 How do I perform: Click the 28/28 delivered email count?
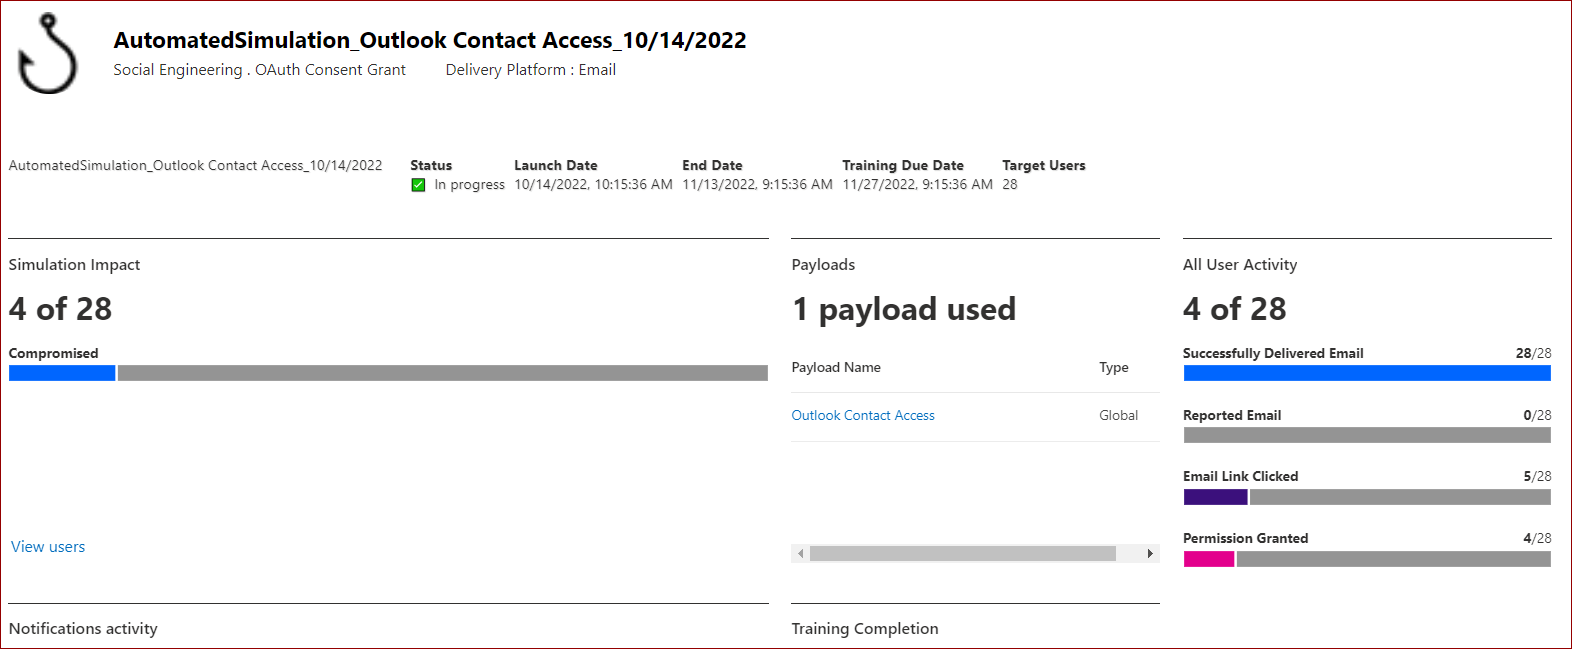pos(1534,353)
